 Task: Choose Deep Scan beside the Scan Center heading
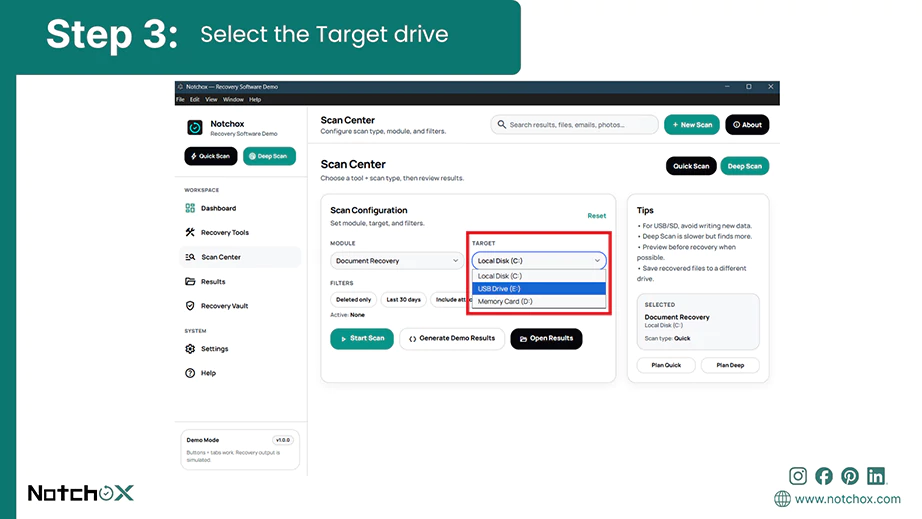744,166
